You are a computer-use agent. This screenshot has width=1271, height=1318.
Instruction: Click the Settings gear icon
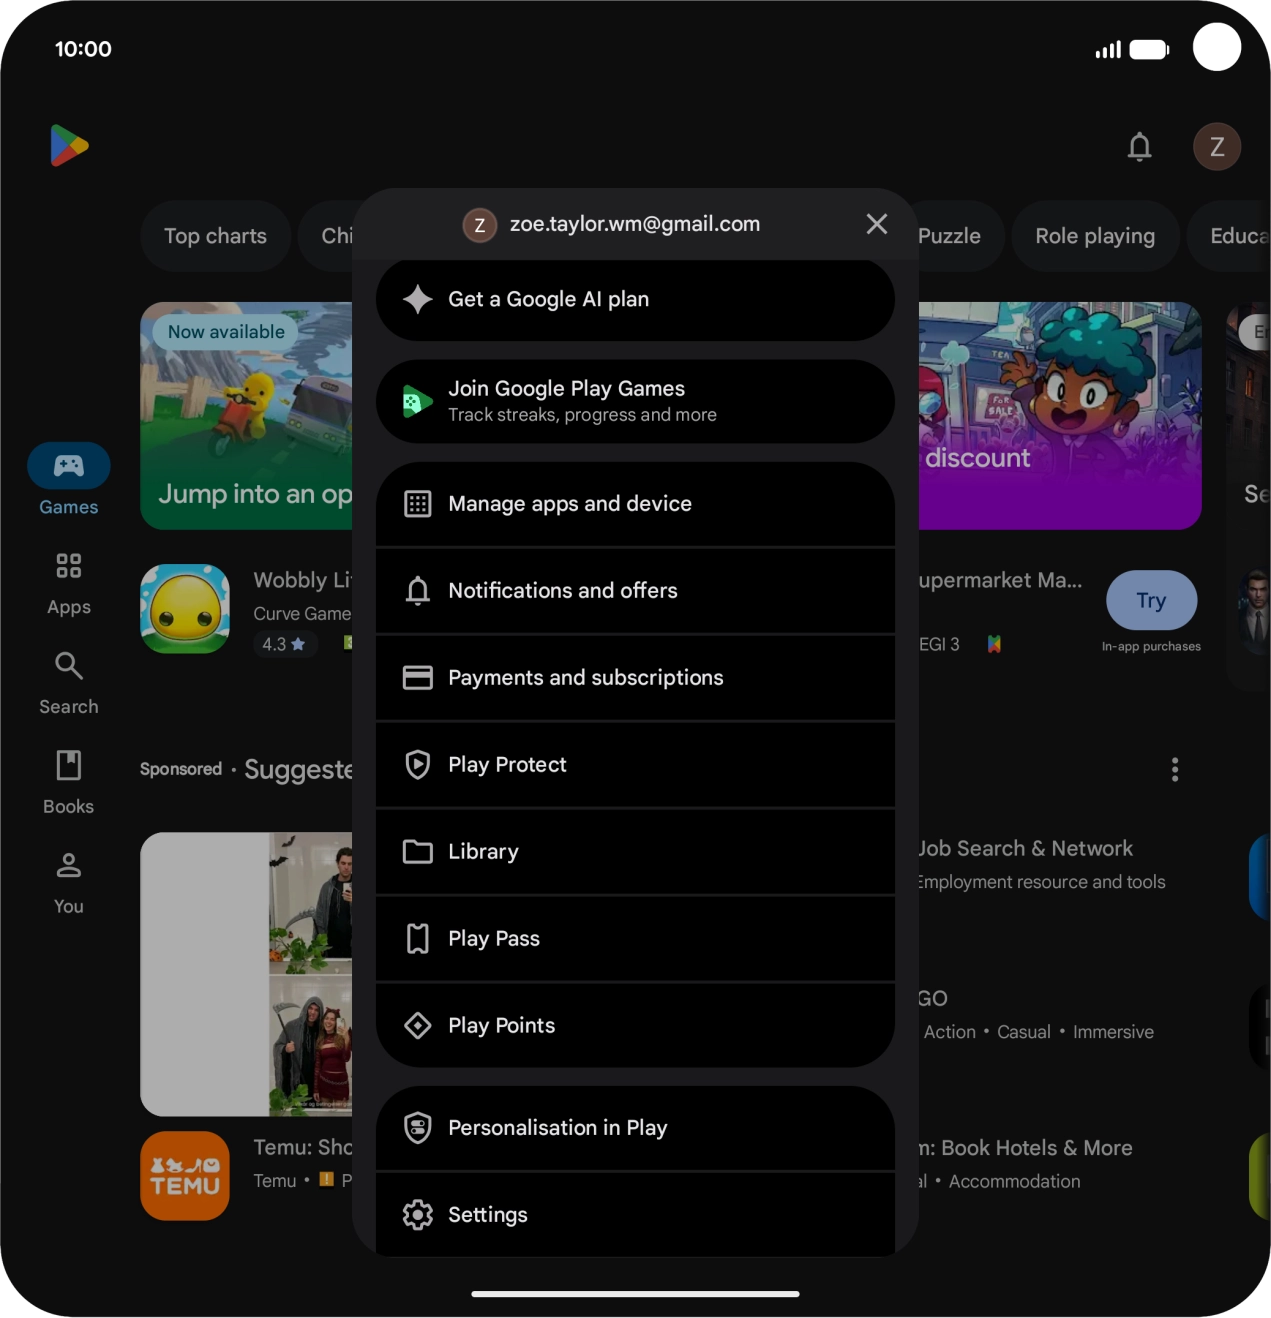(417, 1215)
